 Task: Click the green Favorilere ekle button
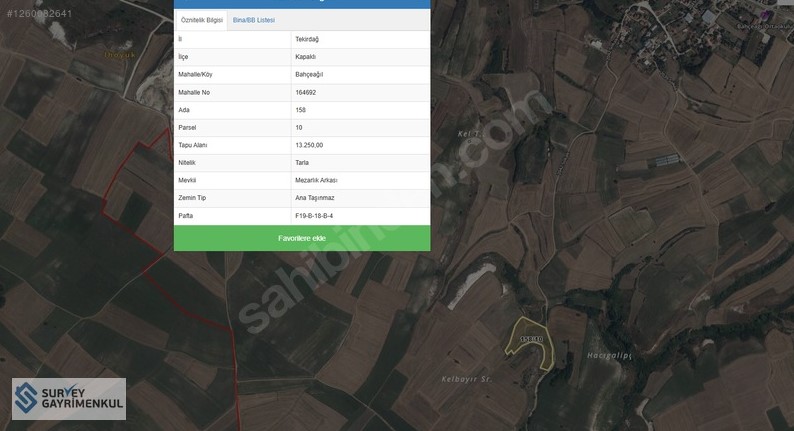pyautogui.click(x=302, y=238)
